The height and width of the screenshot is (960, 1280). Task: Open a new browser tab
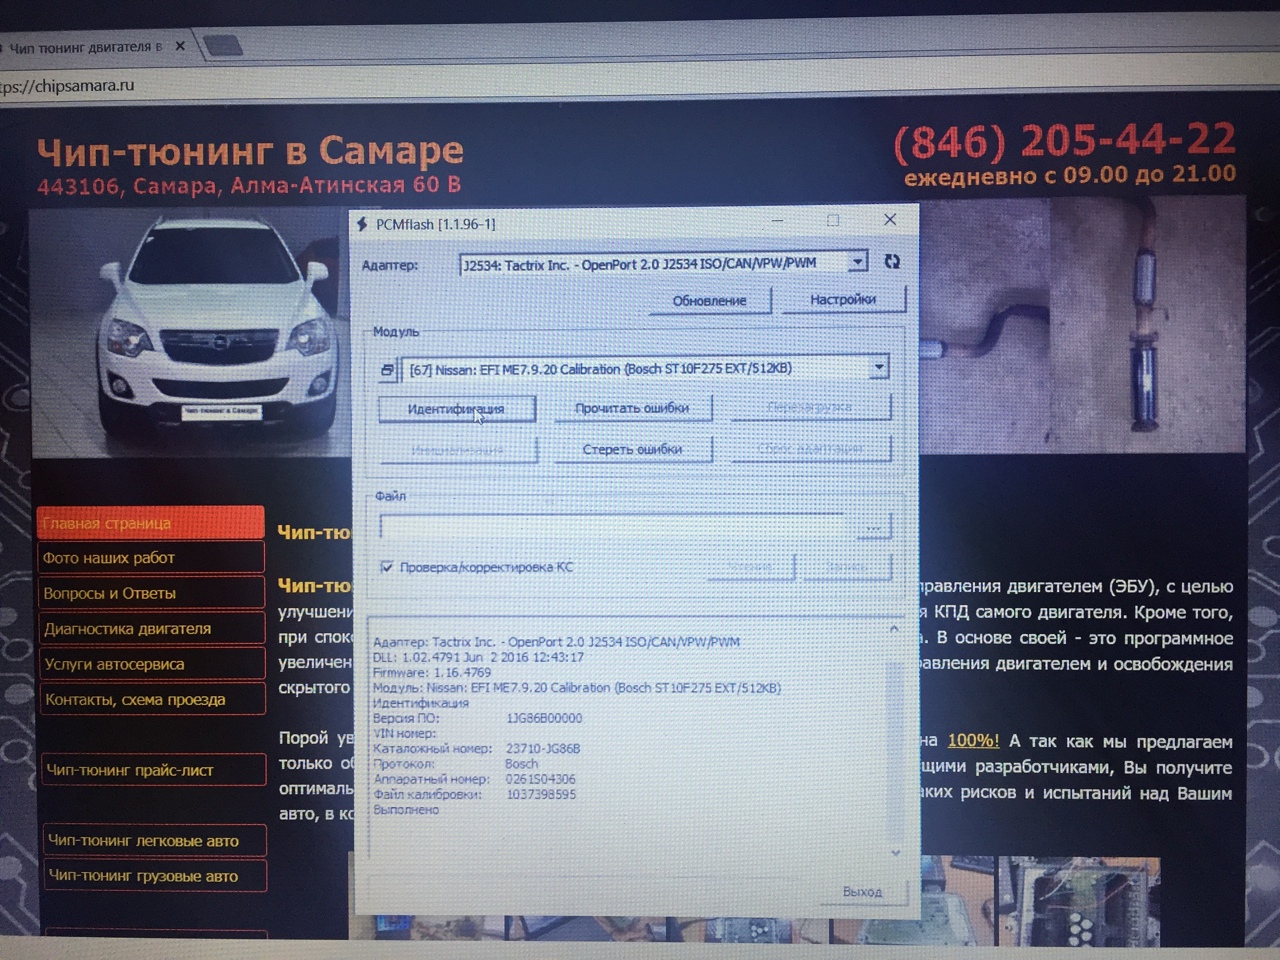223,45
